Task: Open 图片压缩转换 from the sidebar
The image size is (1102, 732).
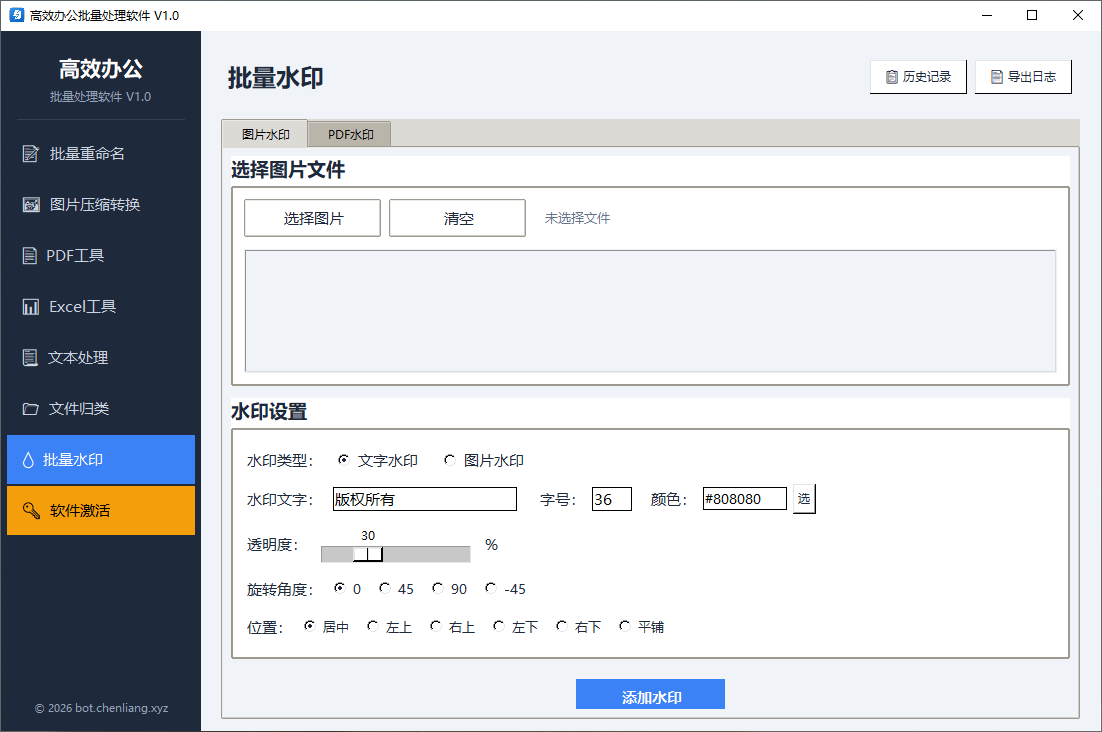Action: 101,204
